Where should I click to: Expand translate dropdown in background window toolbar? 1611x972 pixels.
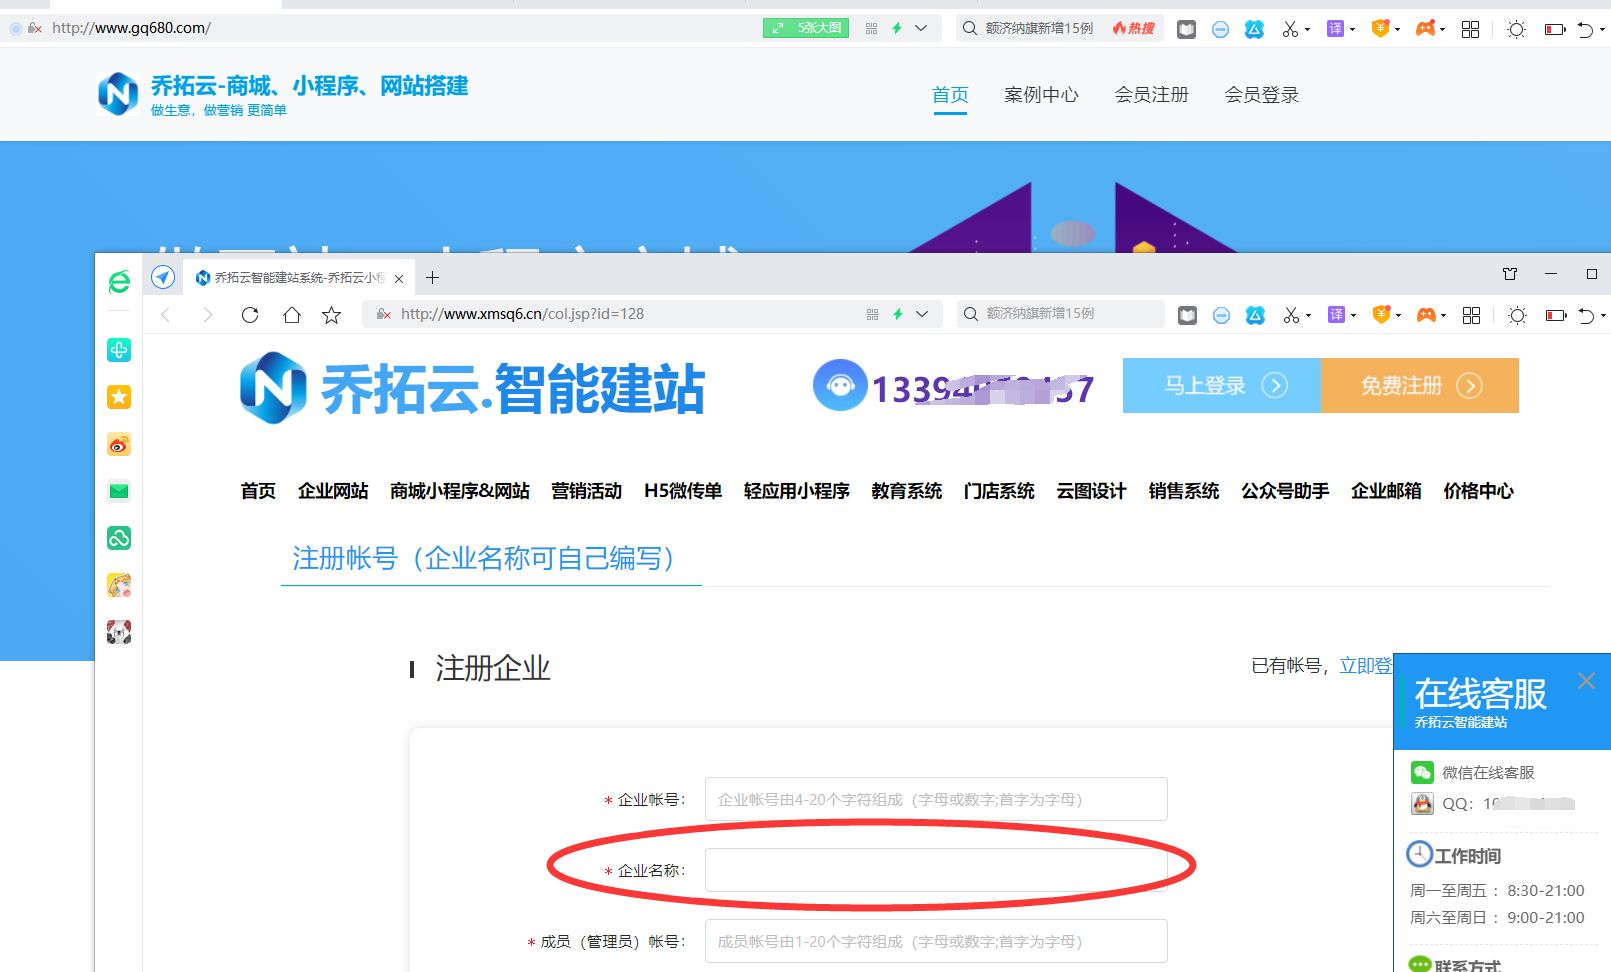pos(1352,30)
